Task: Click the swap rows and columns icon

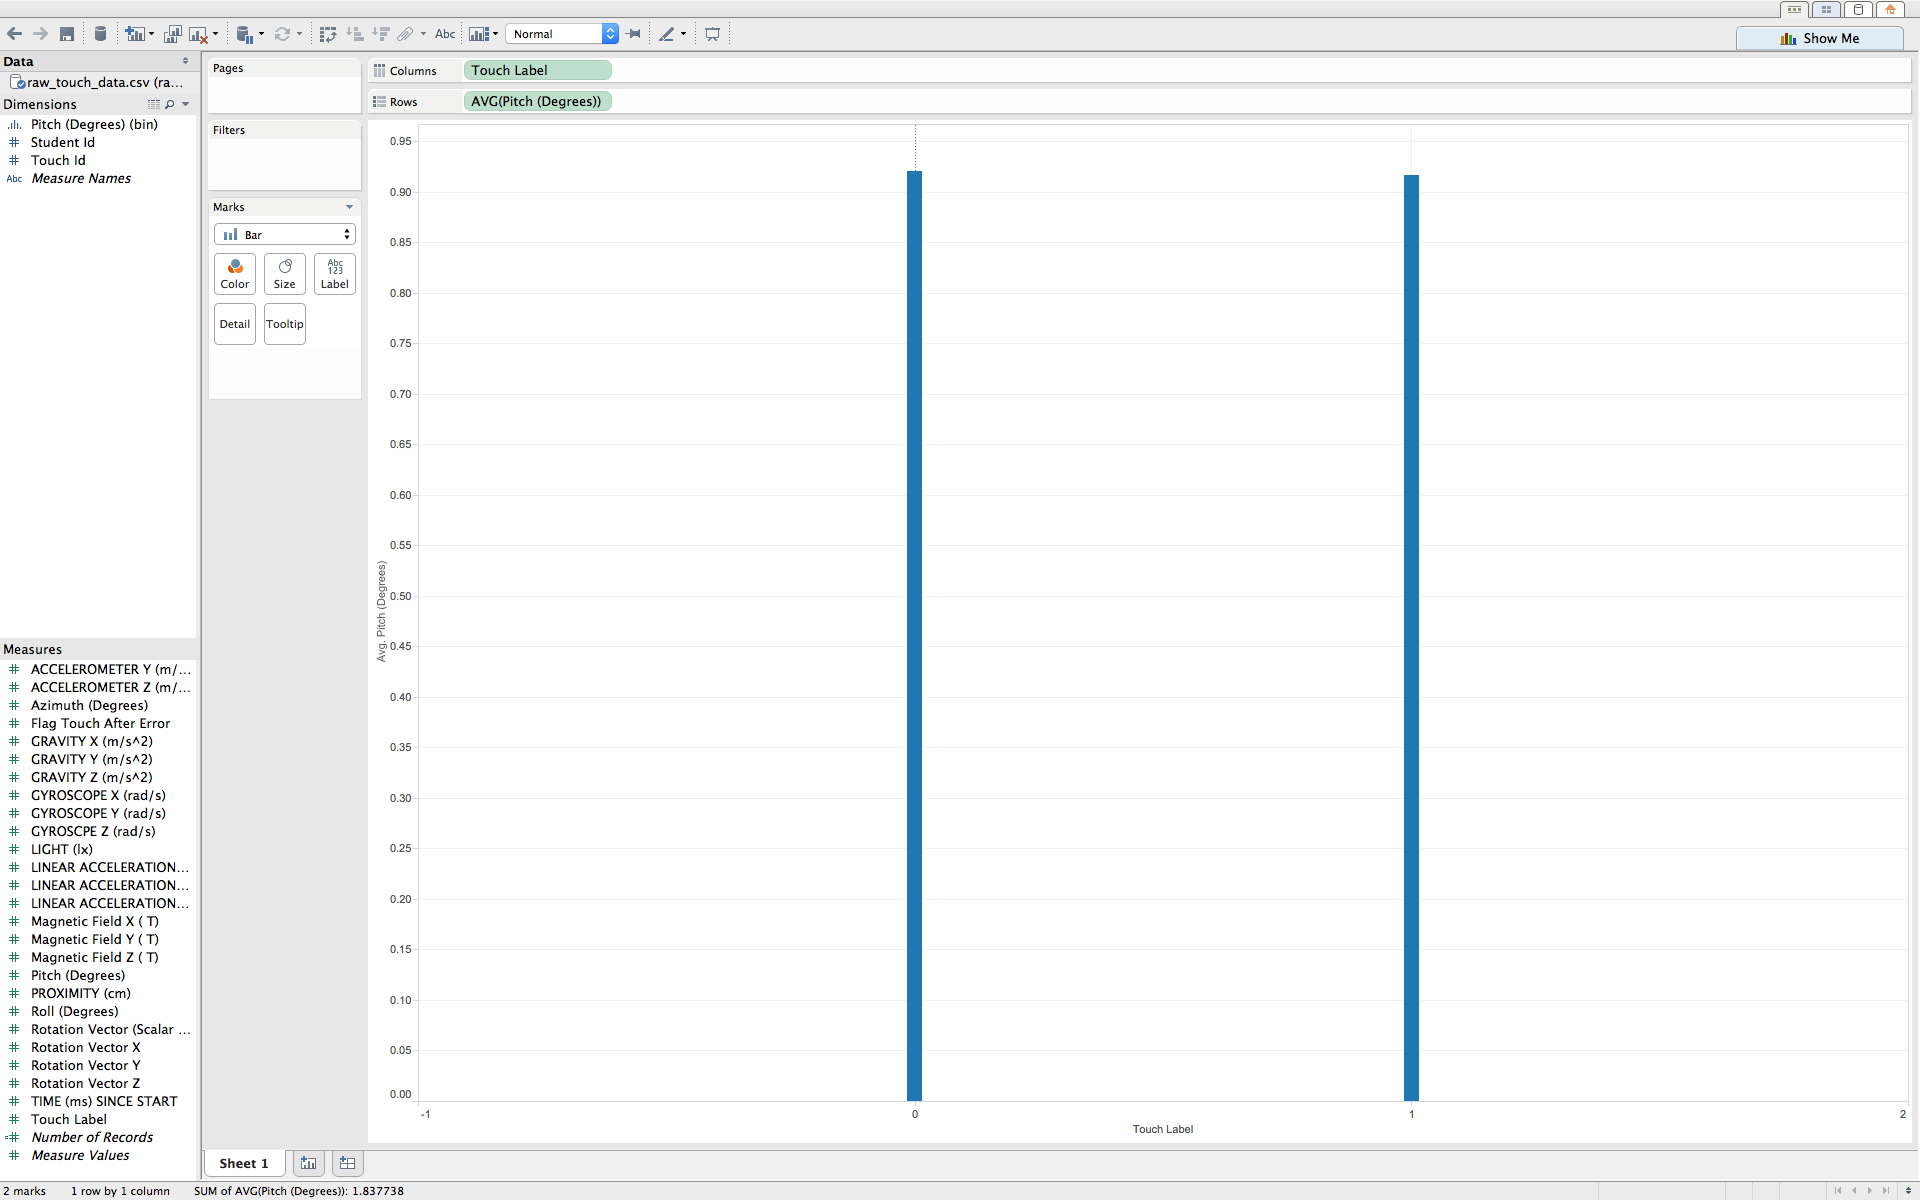Action: coord(327,34)
